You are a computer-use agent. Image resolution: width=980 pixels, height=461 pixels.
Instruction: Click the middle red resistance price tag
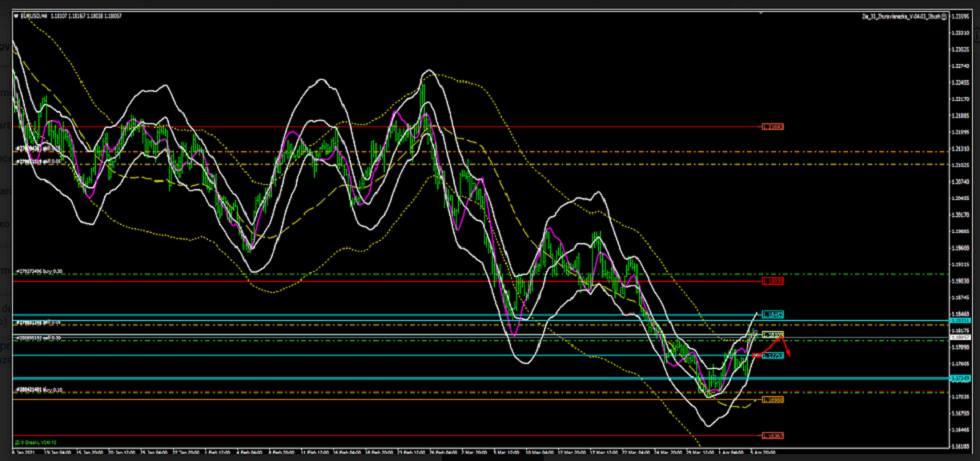pos(772,282)
